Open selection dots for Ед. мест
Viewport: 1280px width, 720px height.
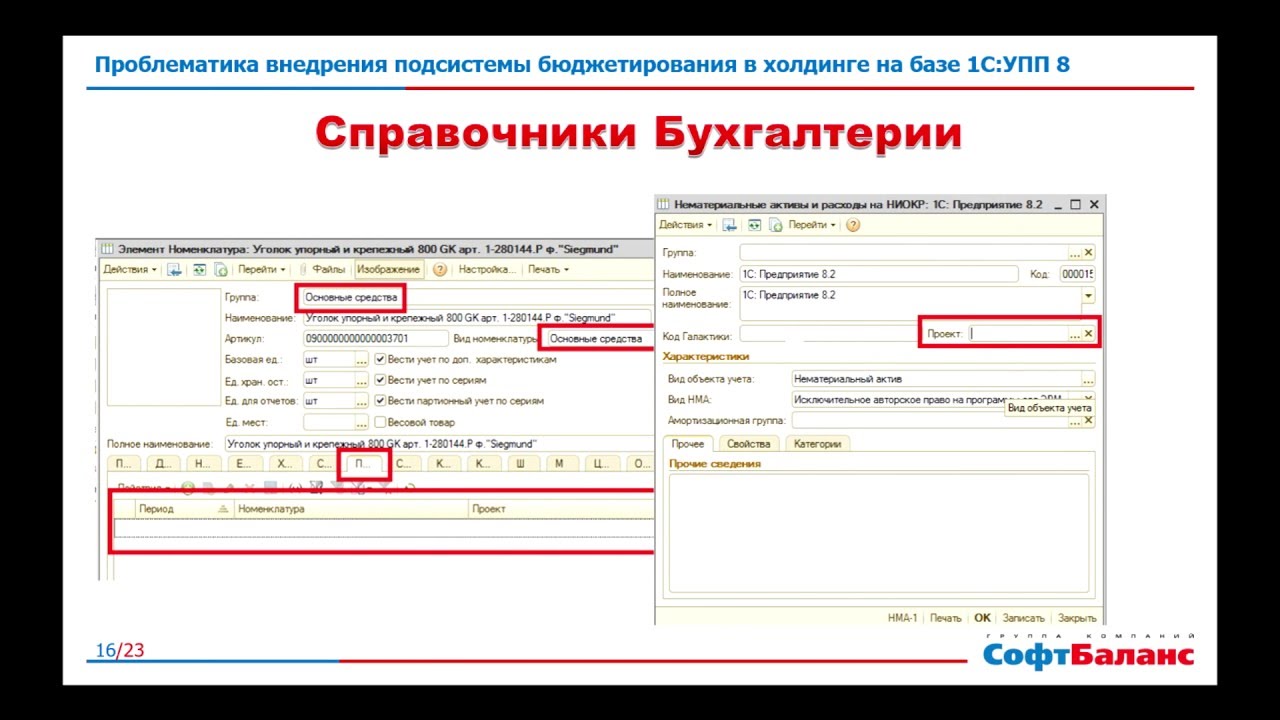pyautogui.click(x=362, y=422)
